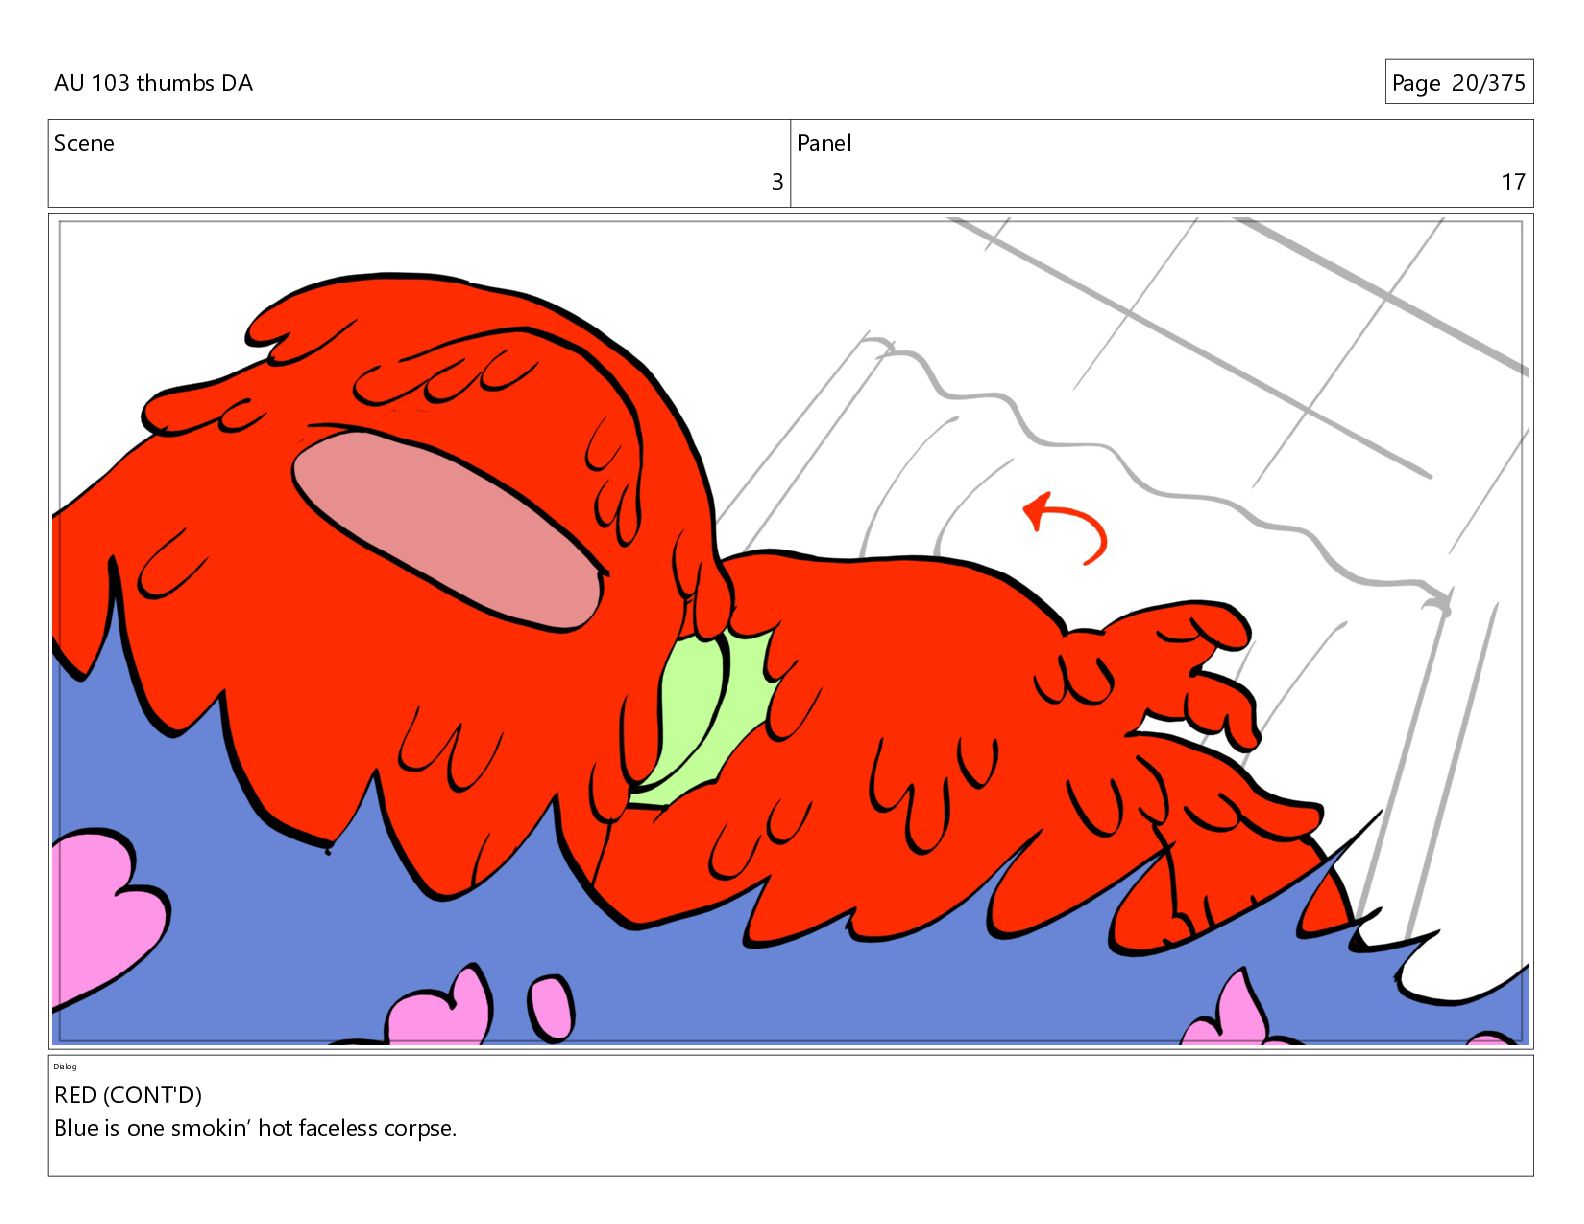Click the dialog line 'Blue is one smokin' hot faceless corpse.'

pyautogui.click(x=255, y=1128)
